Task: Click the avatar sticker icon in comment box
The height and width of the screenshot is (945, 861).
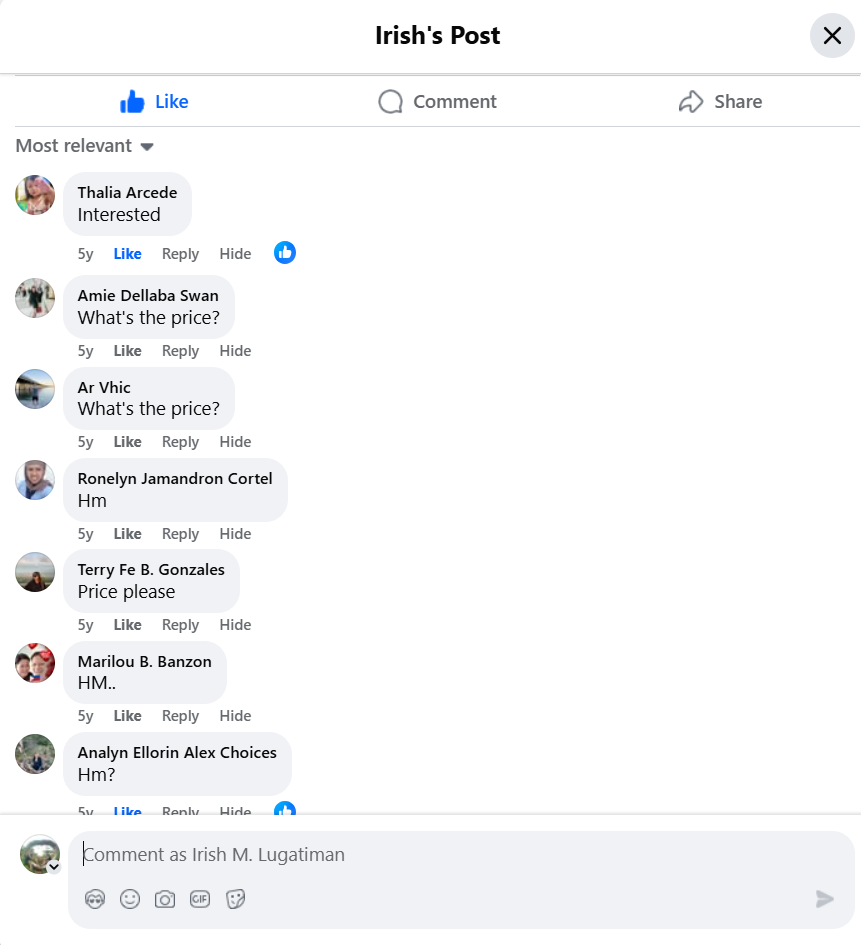Action: pyautogui.click(x=95, y=899)
